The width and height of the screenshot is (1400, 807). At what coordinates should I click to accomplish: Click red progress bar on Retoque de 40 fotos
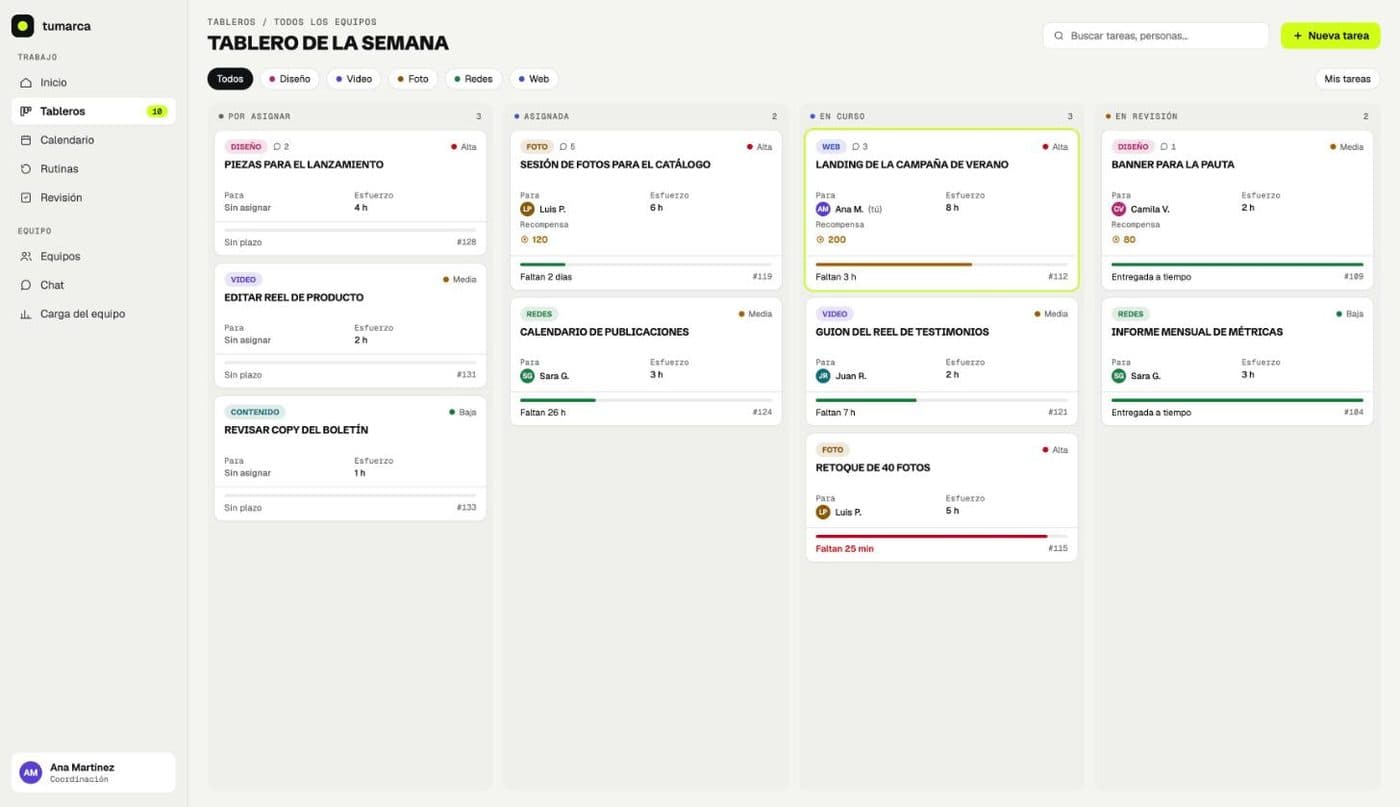click(x=941, y=537)
